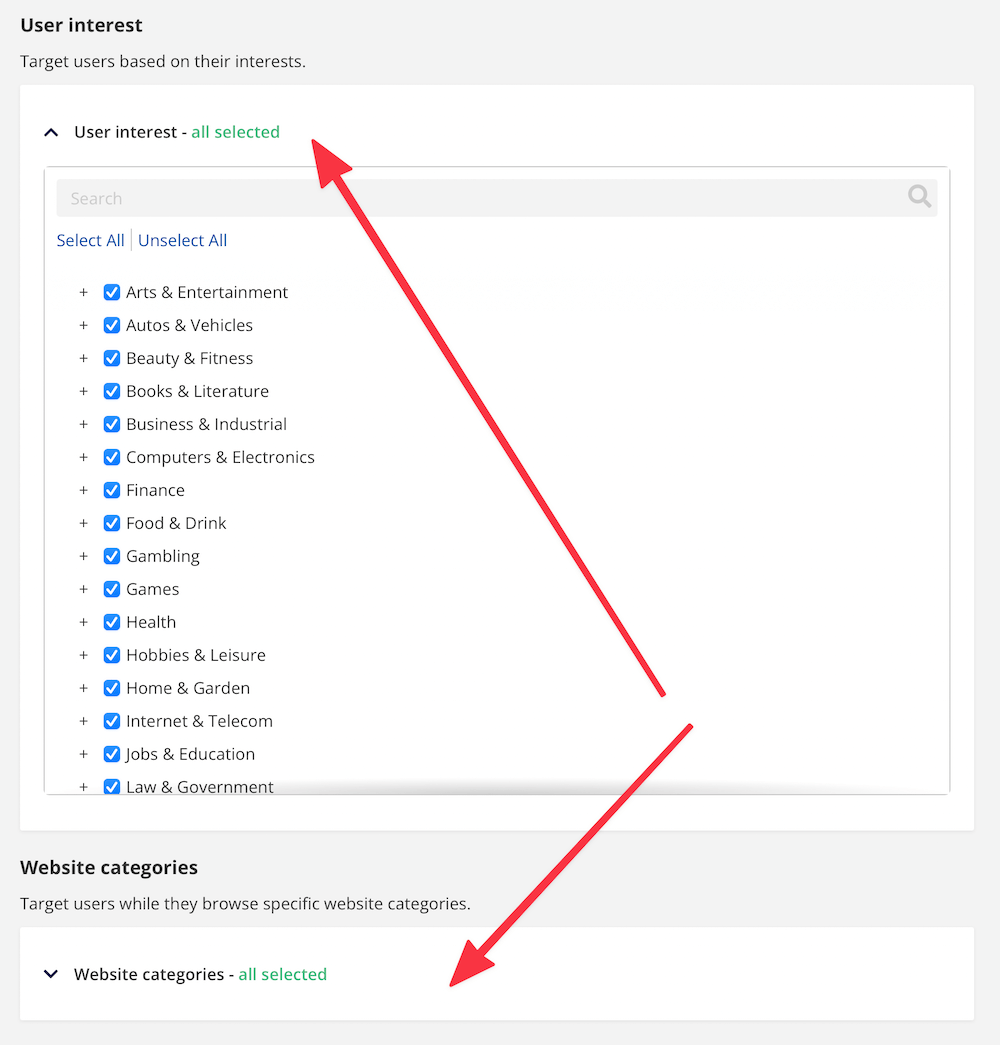Uncheck the Books & Literature checkbox
The height and width of the screenshot is (1045, 1000).
[x=112, y=391]
